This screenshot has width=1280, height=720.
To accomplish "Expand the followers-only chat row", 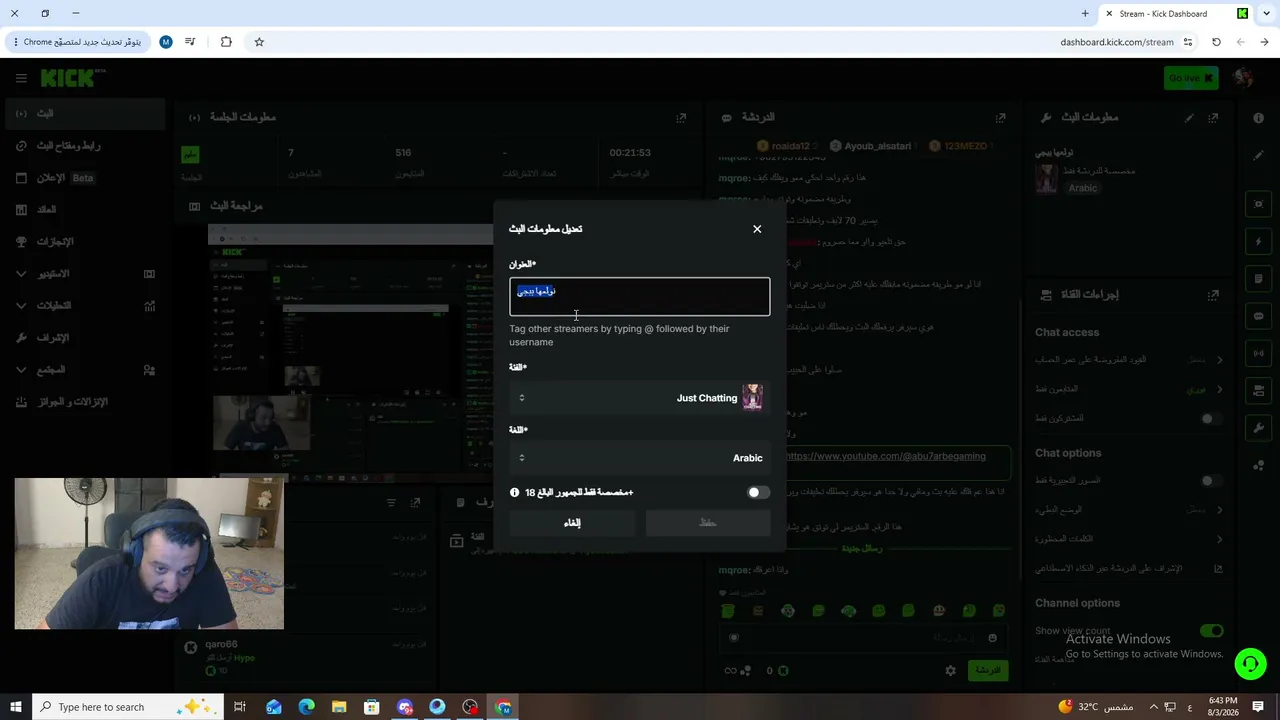I will (1128, 389).
